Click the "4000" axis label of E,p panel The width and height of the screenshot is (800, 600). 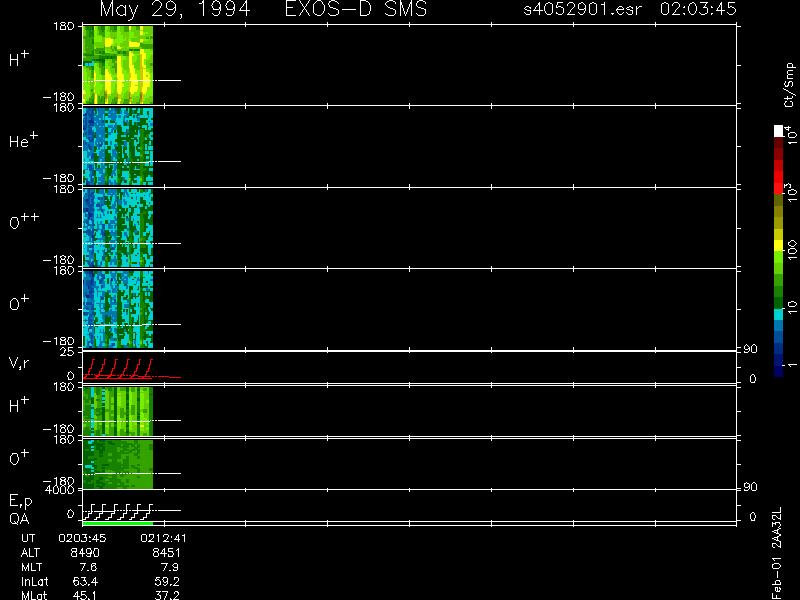(62, 490)
